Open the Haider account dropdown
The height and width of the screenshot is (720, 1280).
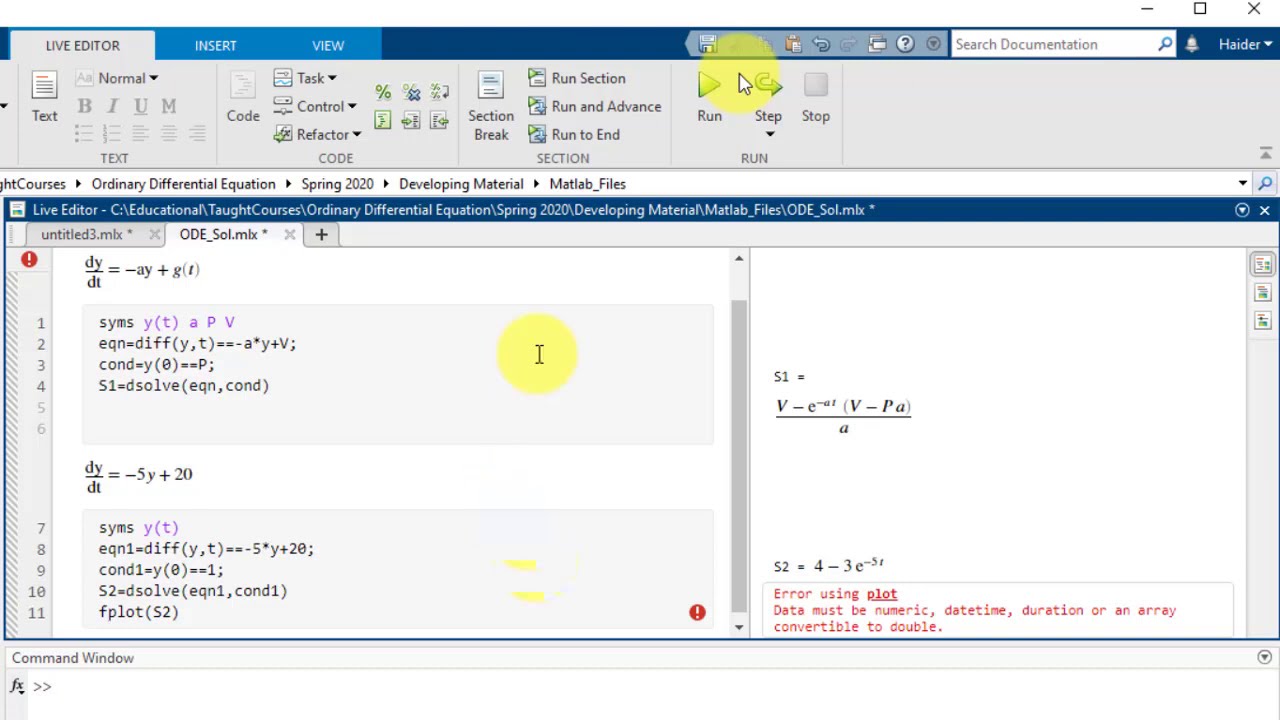click(1244, 44)
